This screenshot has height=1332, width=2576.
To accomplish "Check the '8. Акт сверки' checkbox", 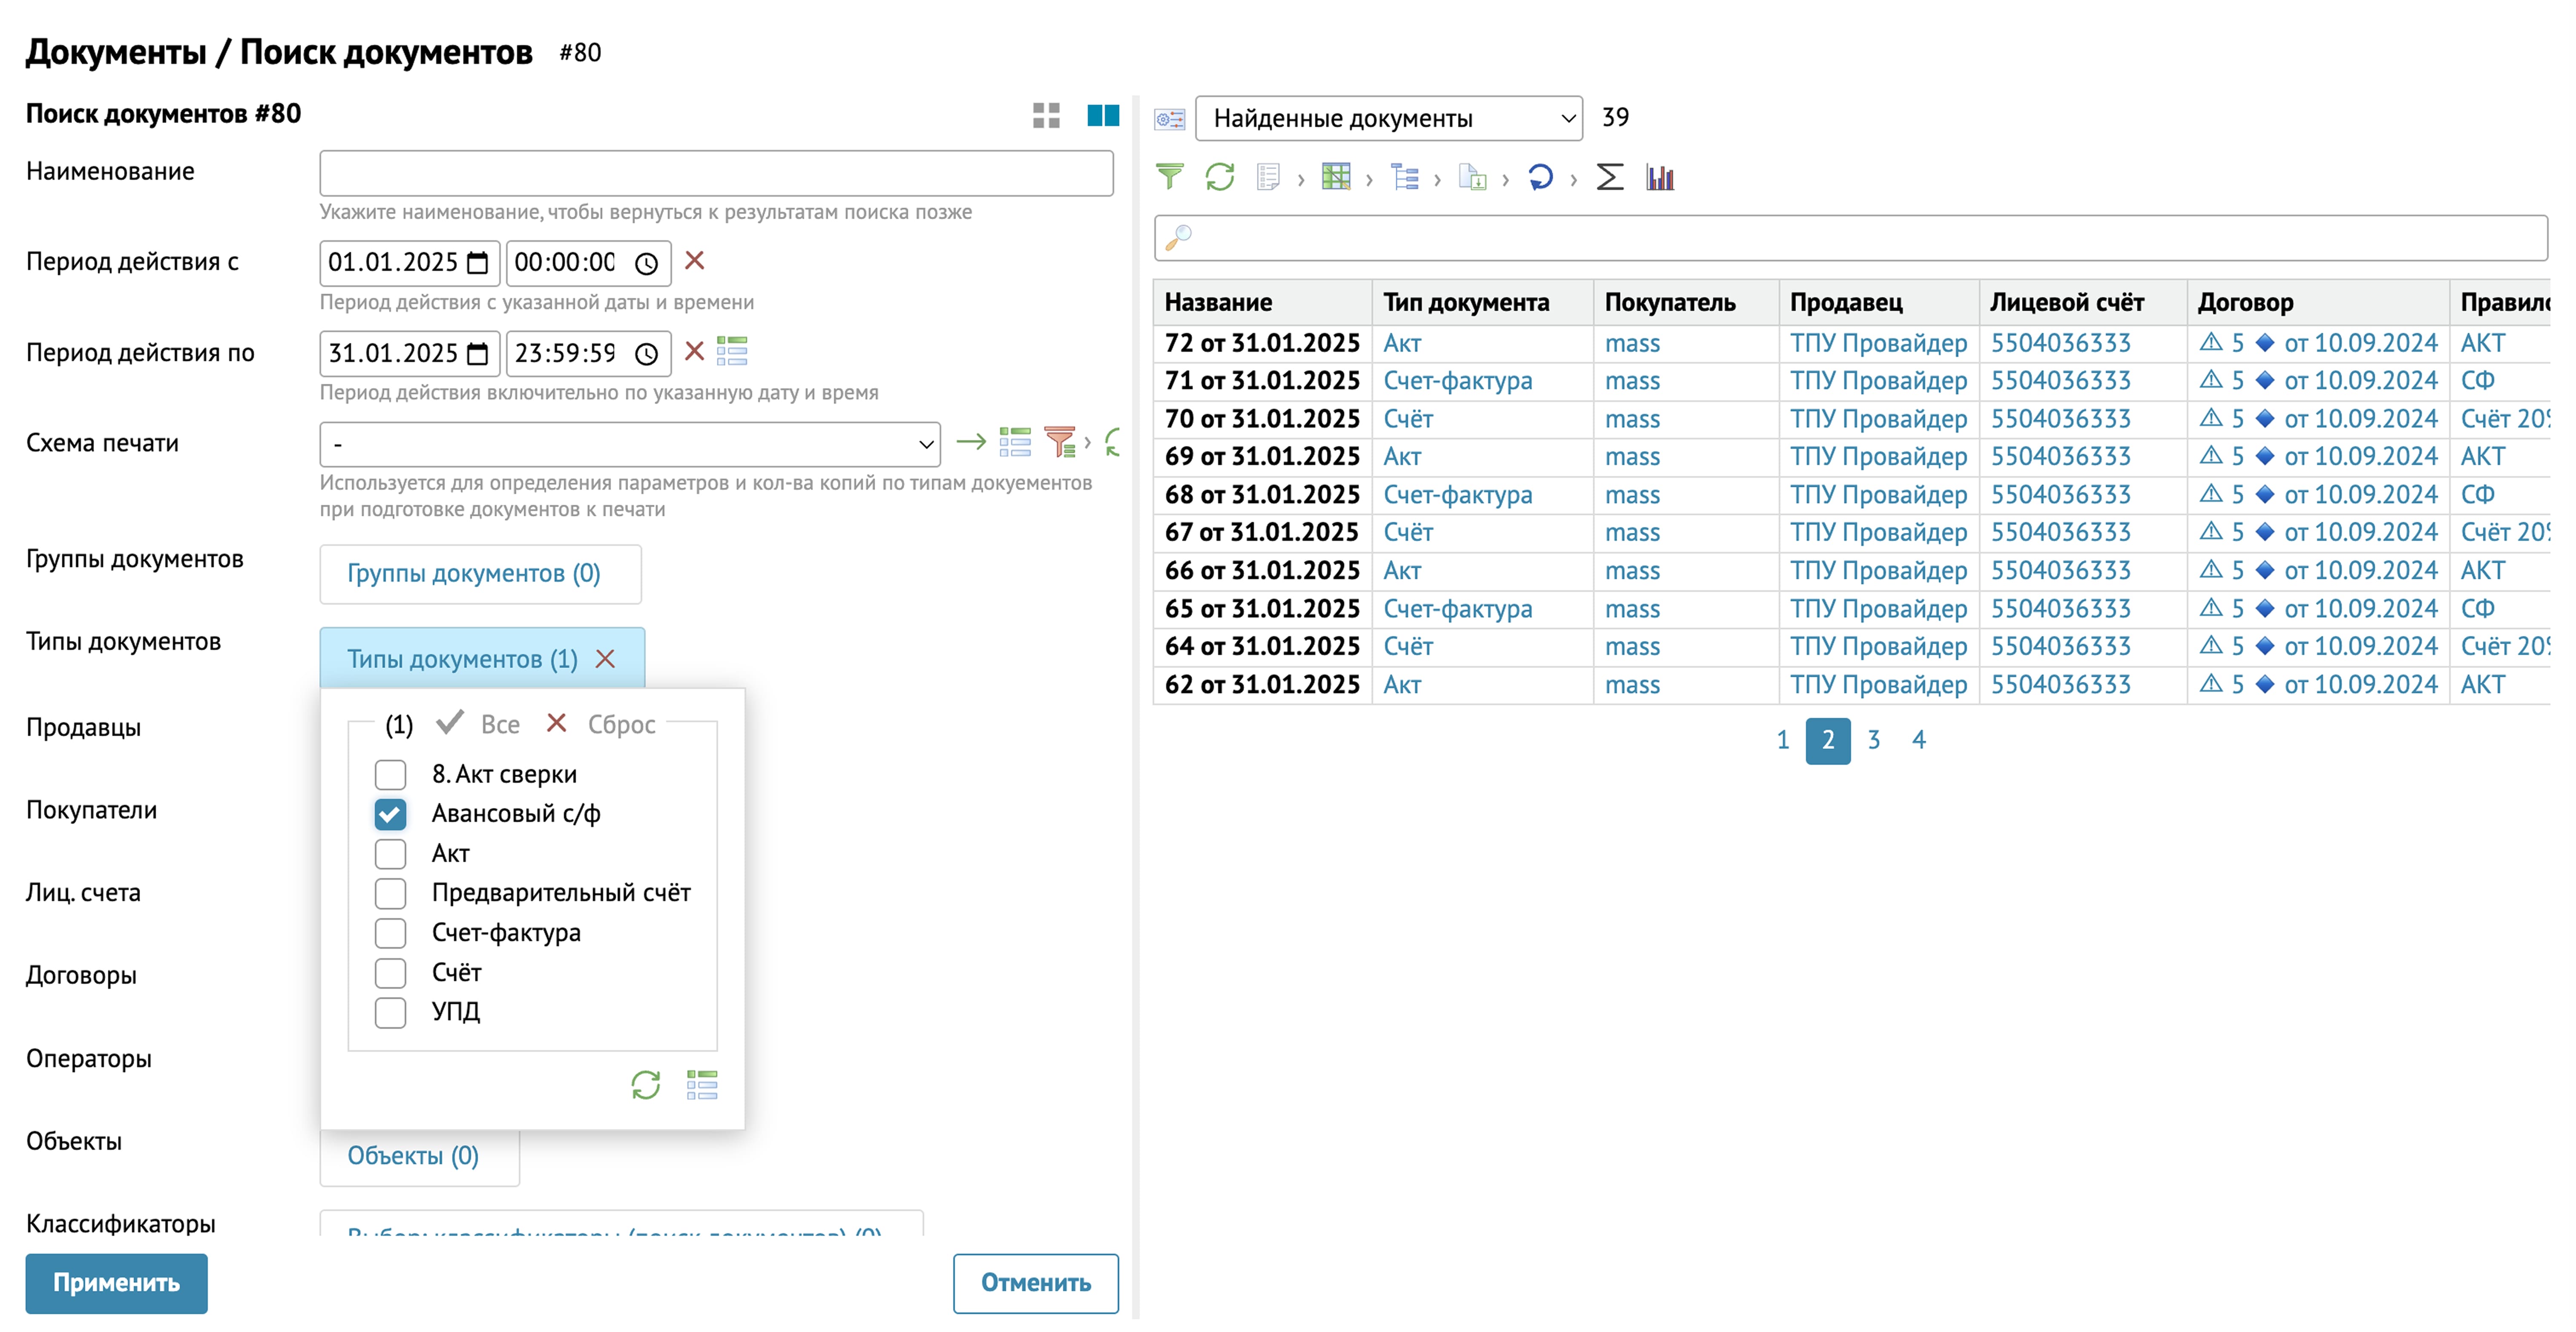I will [x=390, y=774].
